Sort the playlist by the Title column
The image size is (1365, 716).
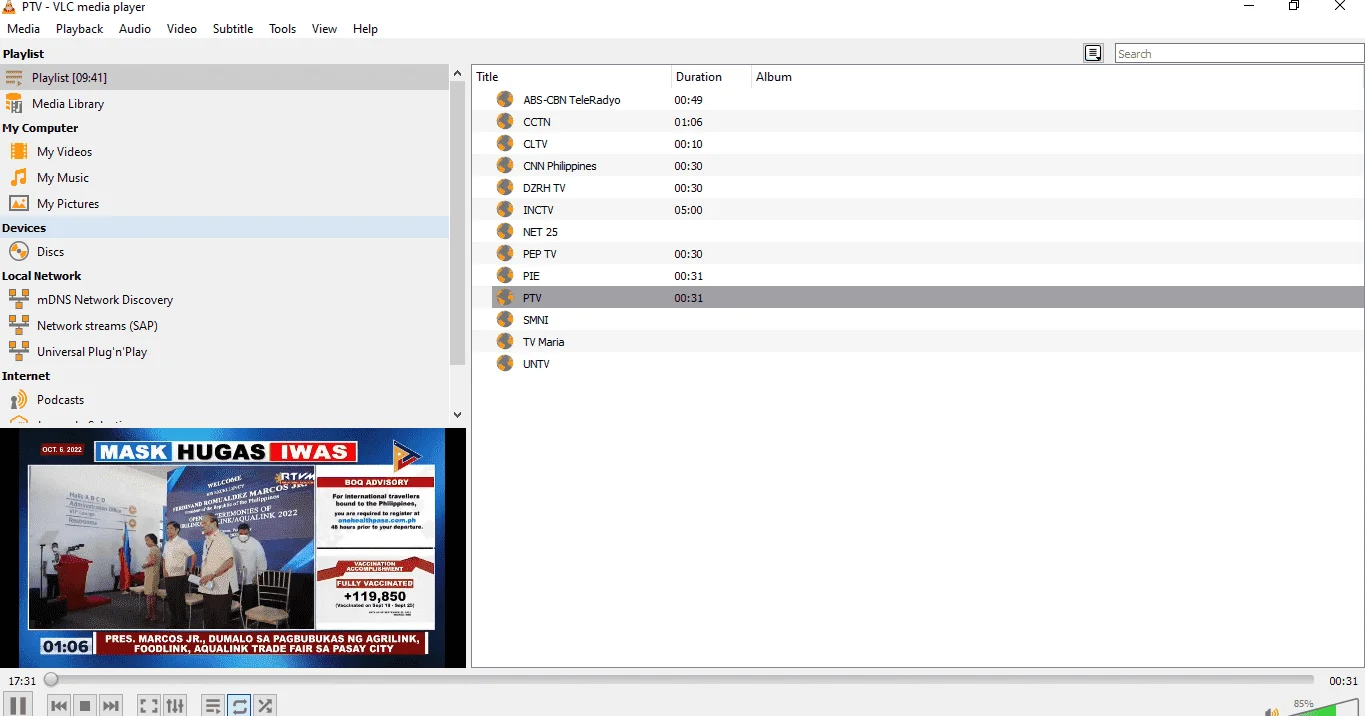[x=571, y=77]
